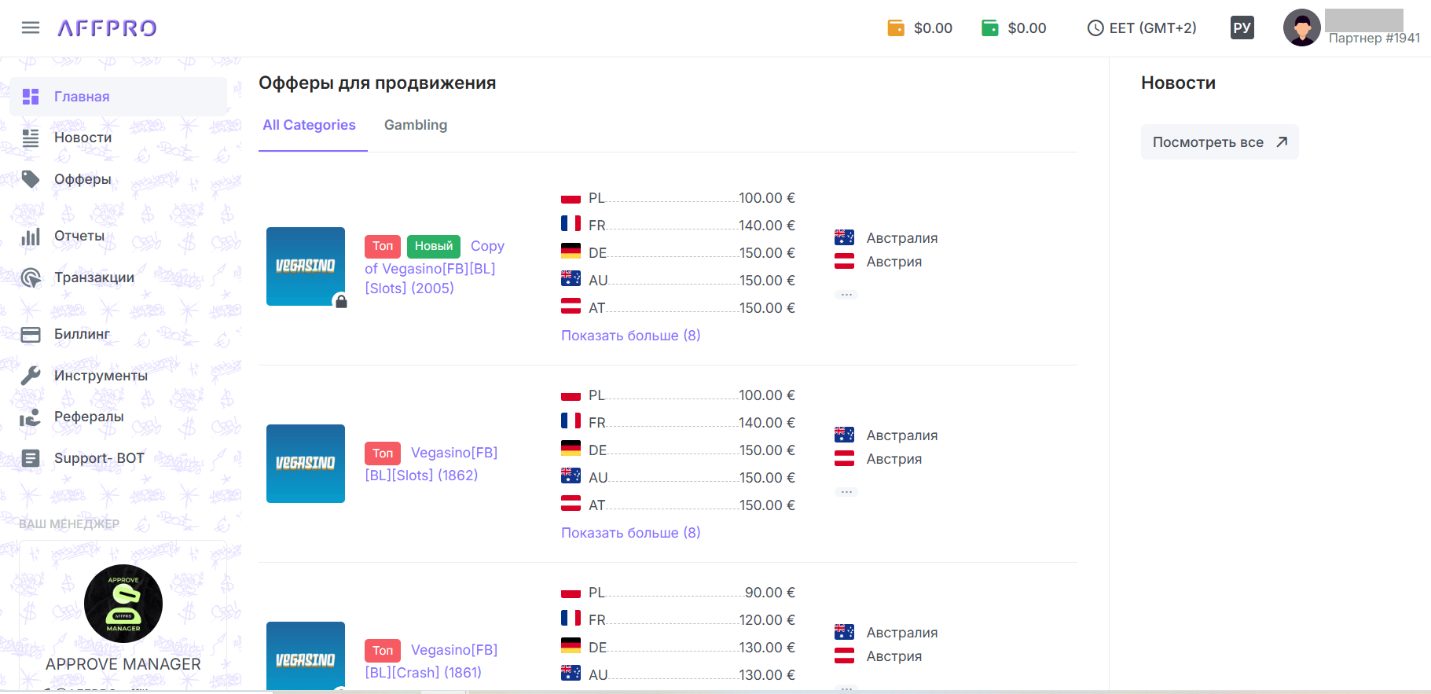Click the green wallet balance icon
The image size is (1431, 694).
(990, 28)
